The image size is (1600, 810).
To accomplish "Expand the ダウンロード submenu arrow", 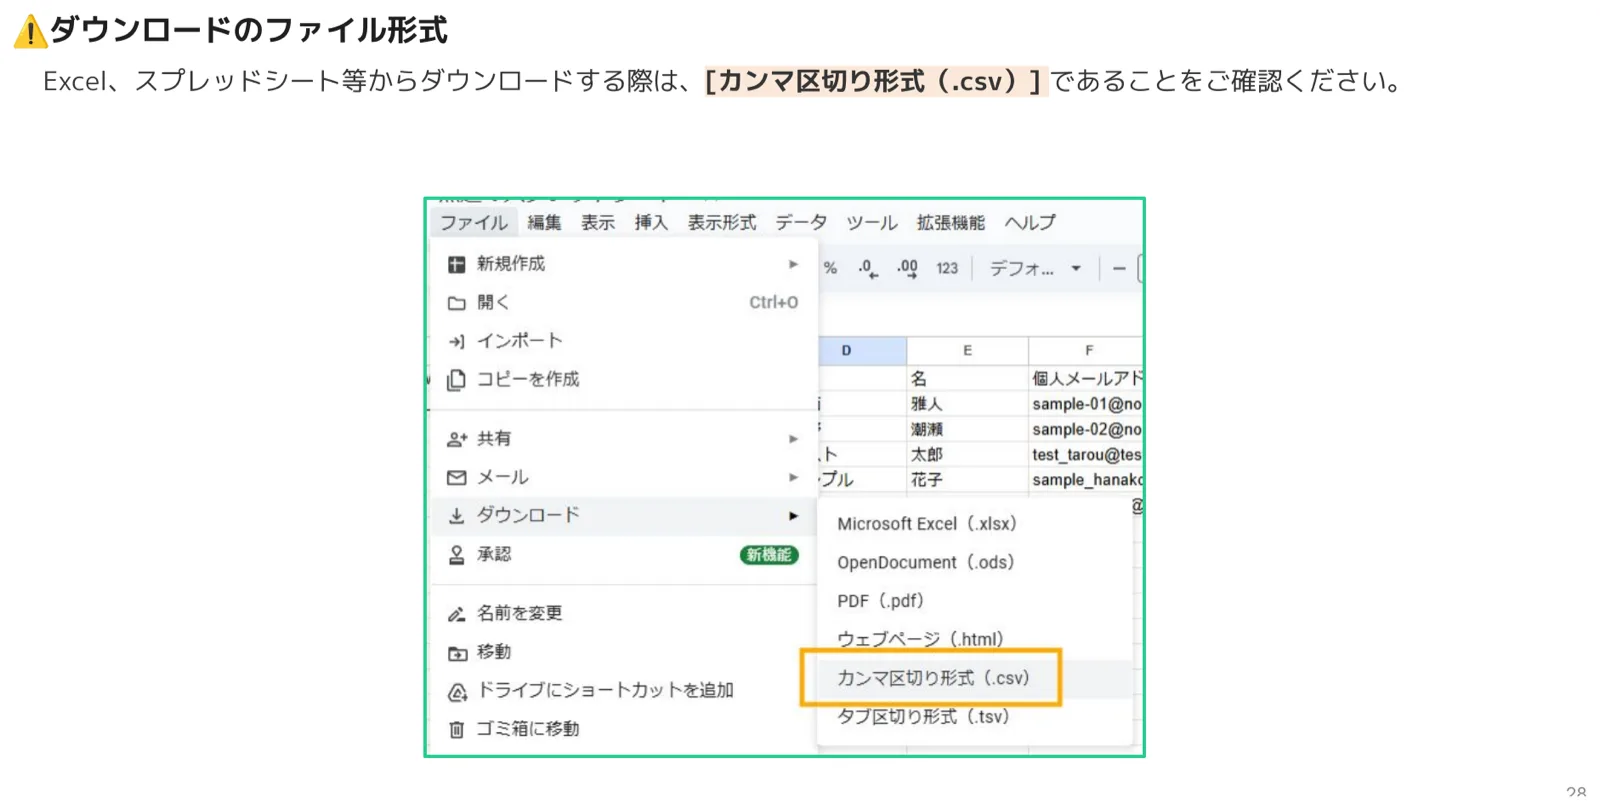I will [793, 516].
